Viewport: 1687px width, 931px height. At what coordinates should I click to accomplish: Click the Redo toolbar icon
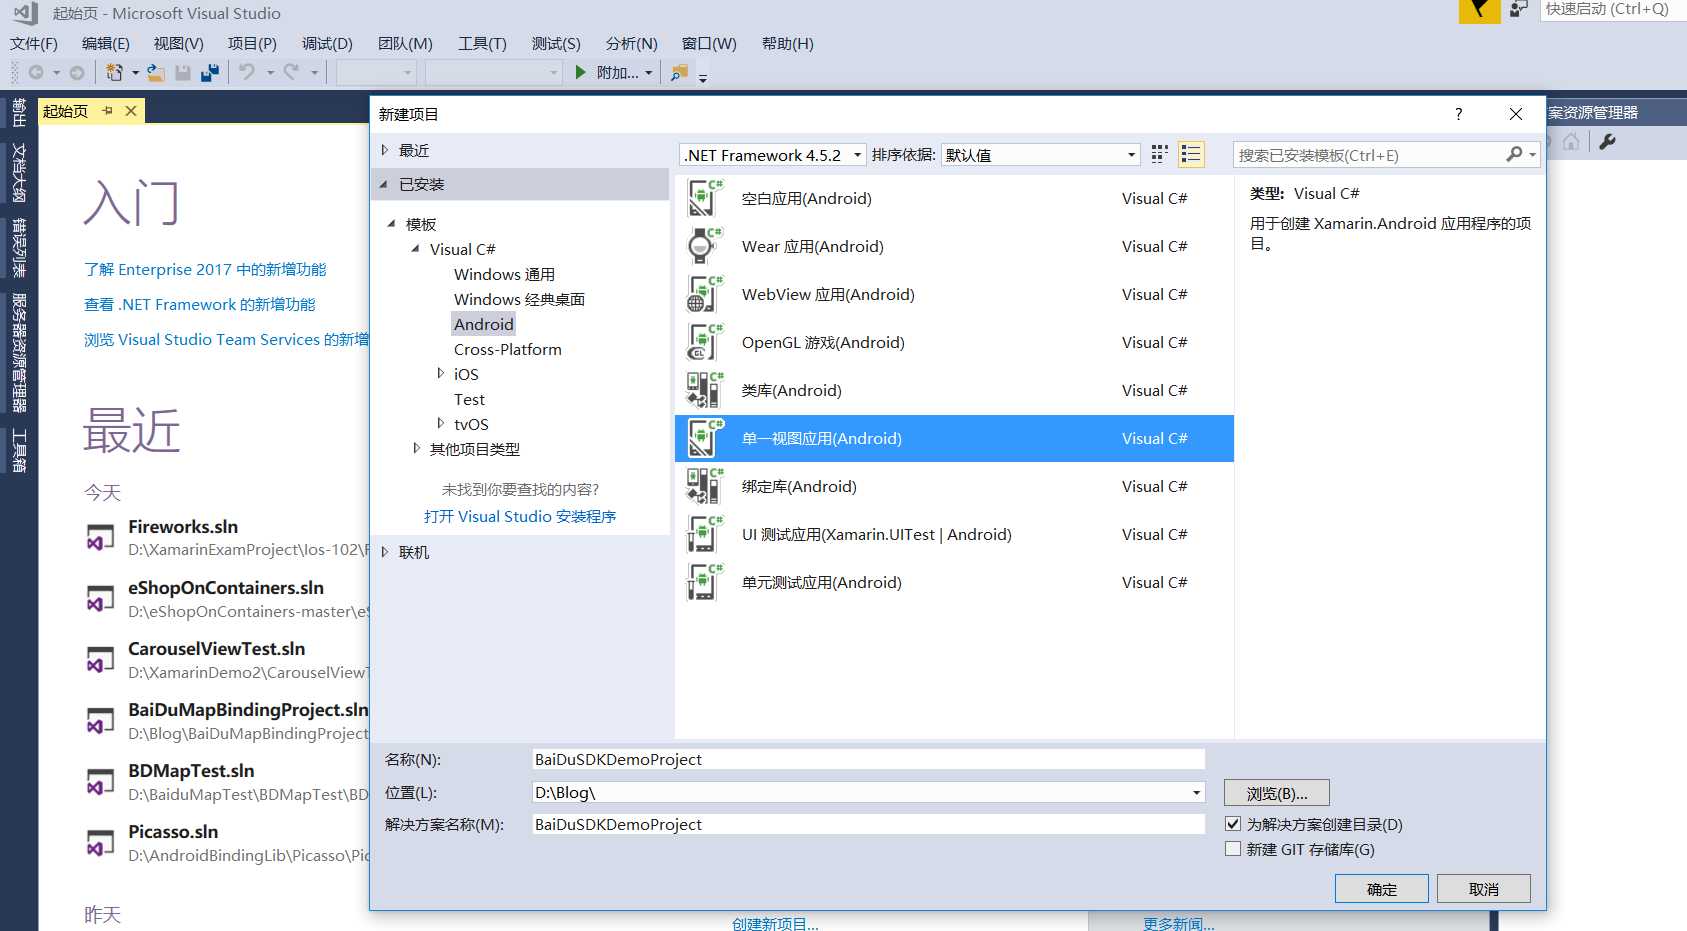[291, 72]
